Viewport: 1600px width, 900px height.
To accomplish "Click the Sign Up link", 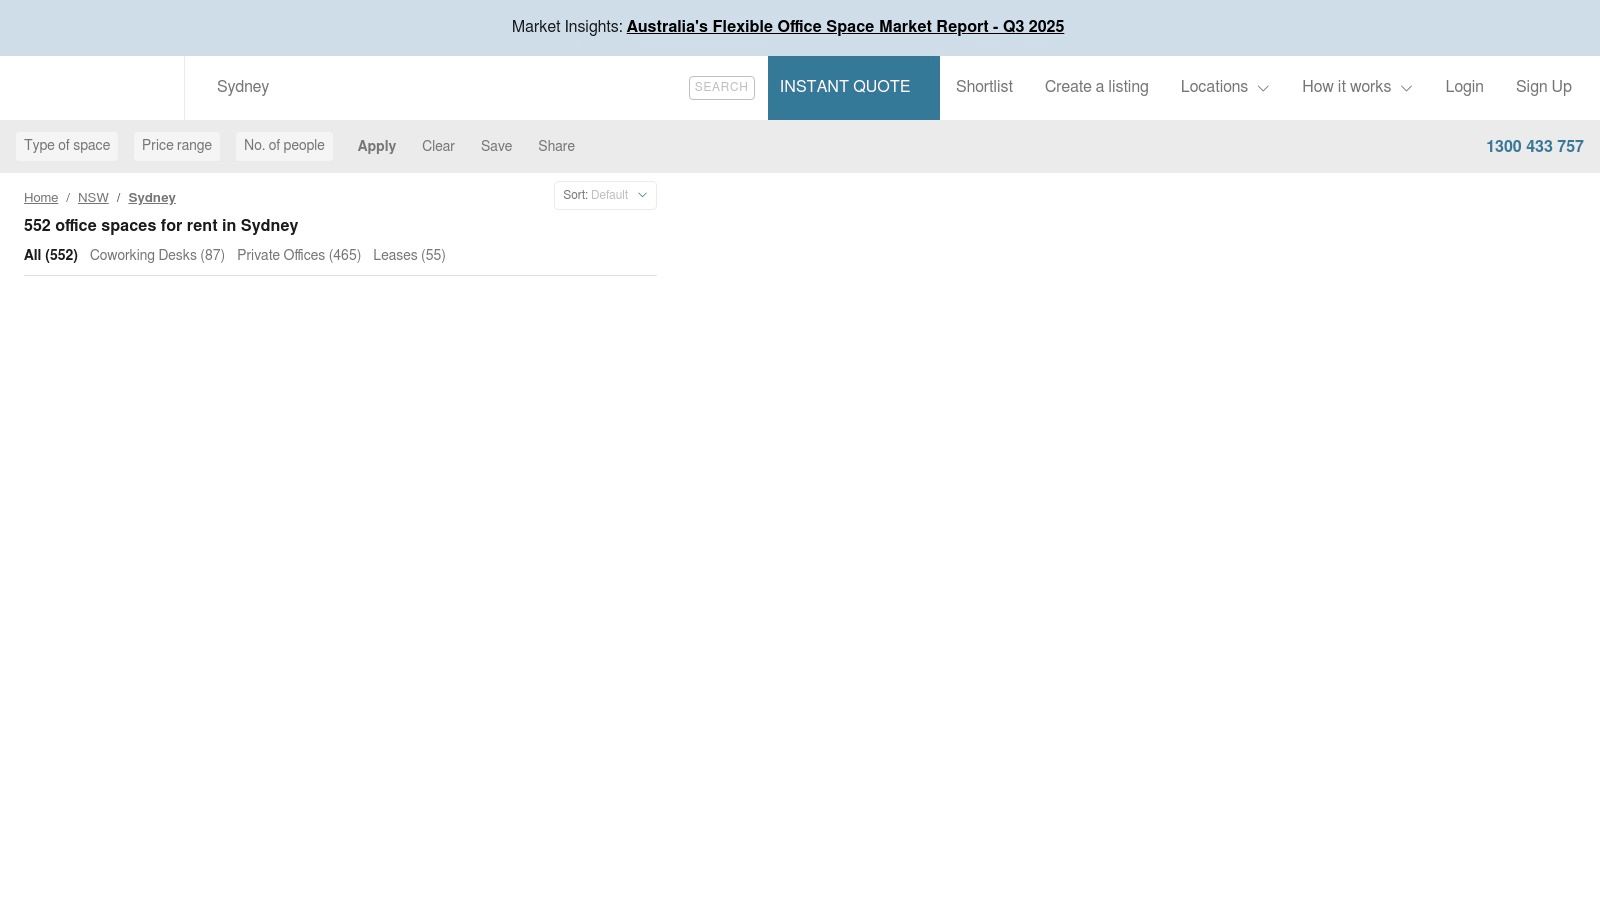I will coord(1543,87).
